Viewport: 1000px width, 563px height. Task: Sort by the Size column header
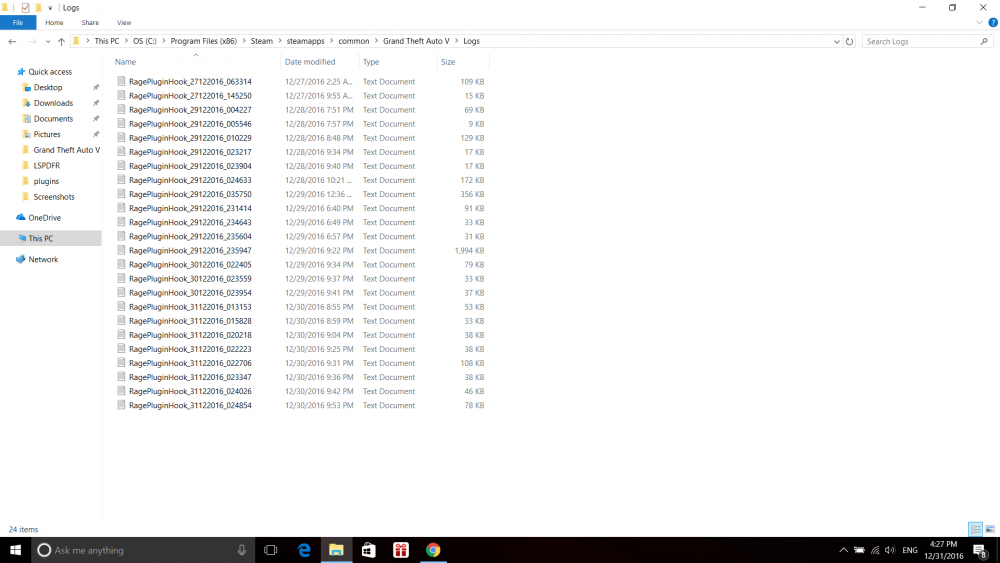coord(448,62)
